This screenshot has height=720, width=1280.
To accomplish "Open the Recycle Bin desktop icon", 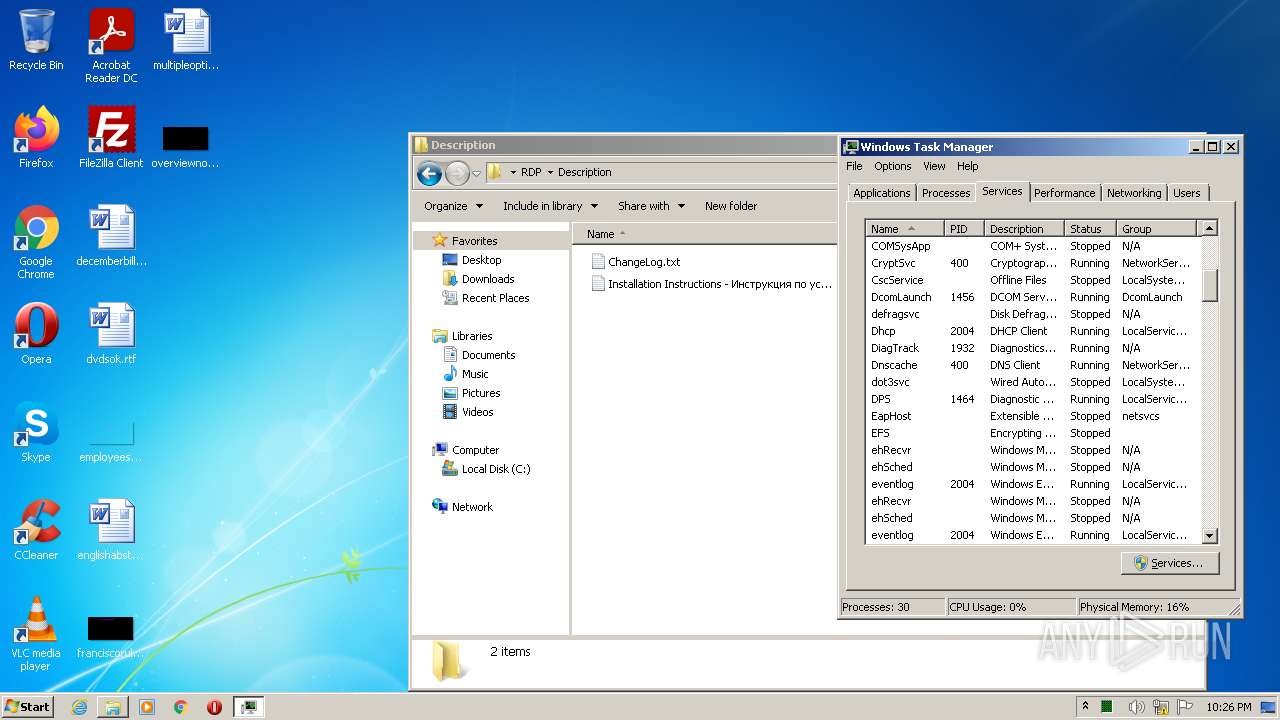I will click(36, 40).
